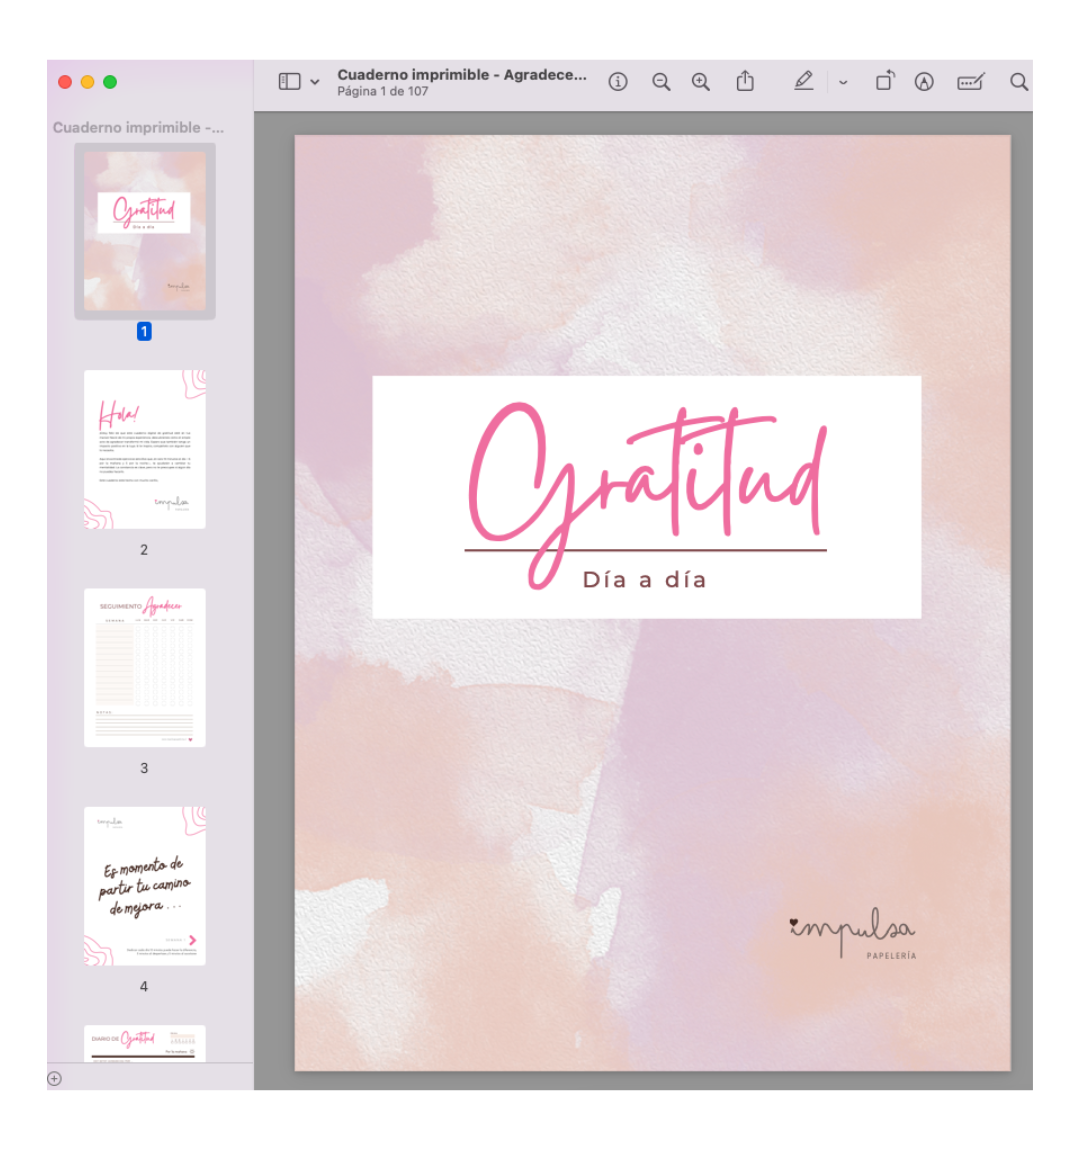Open the page 3 Seguimiento thumbnail
Viewport: 1080px width, 1150px height.
point(145,667)
